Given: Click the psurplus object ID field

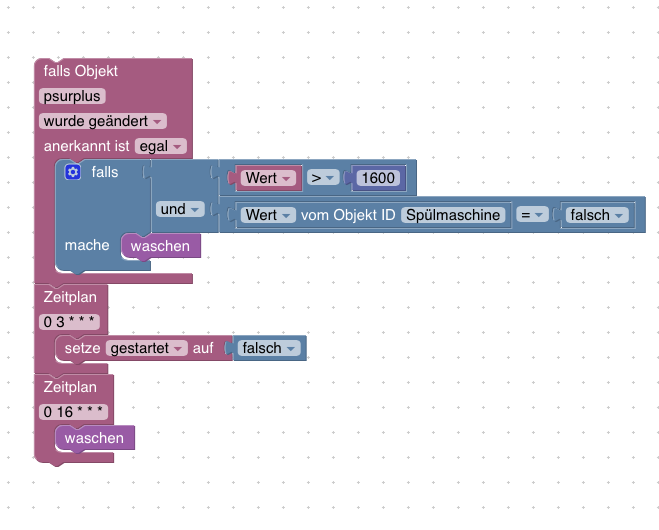Looking at the screenshot, I should (x=72, y=96).
